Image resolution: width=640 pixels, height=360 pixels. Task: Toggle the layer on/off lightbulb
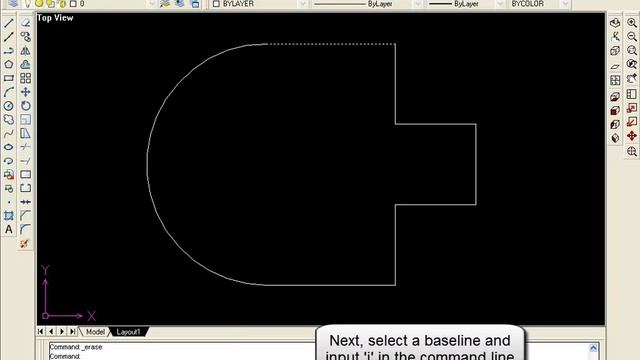coord(28,4)
